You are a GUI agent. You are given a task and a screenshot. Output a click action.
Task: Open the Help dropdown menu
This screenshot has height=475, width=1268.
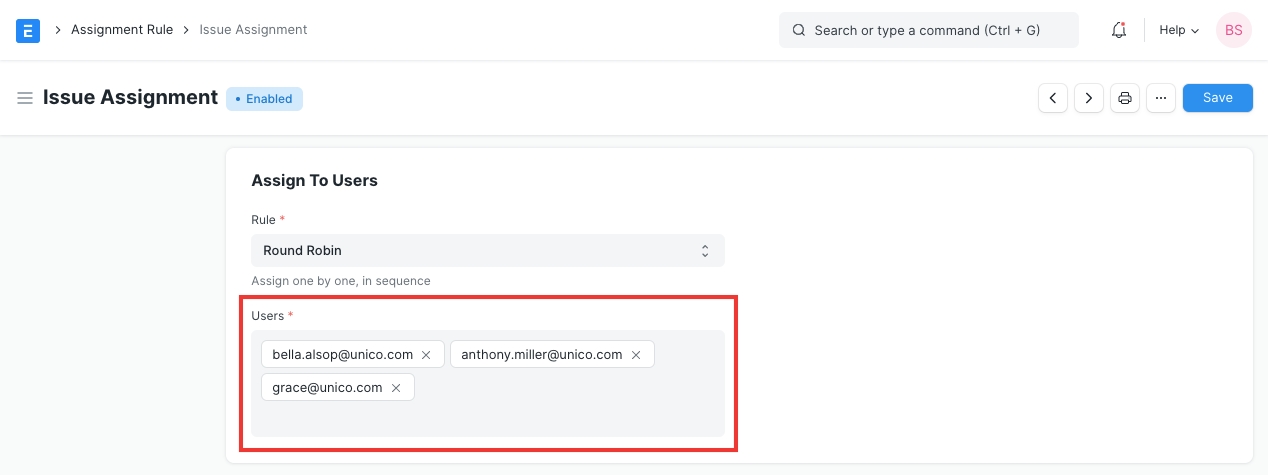1178,30
